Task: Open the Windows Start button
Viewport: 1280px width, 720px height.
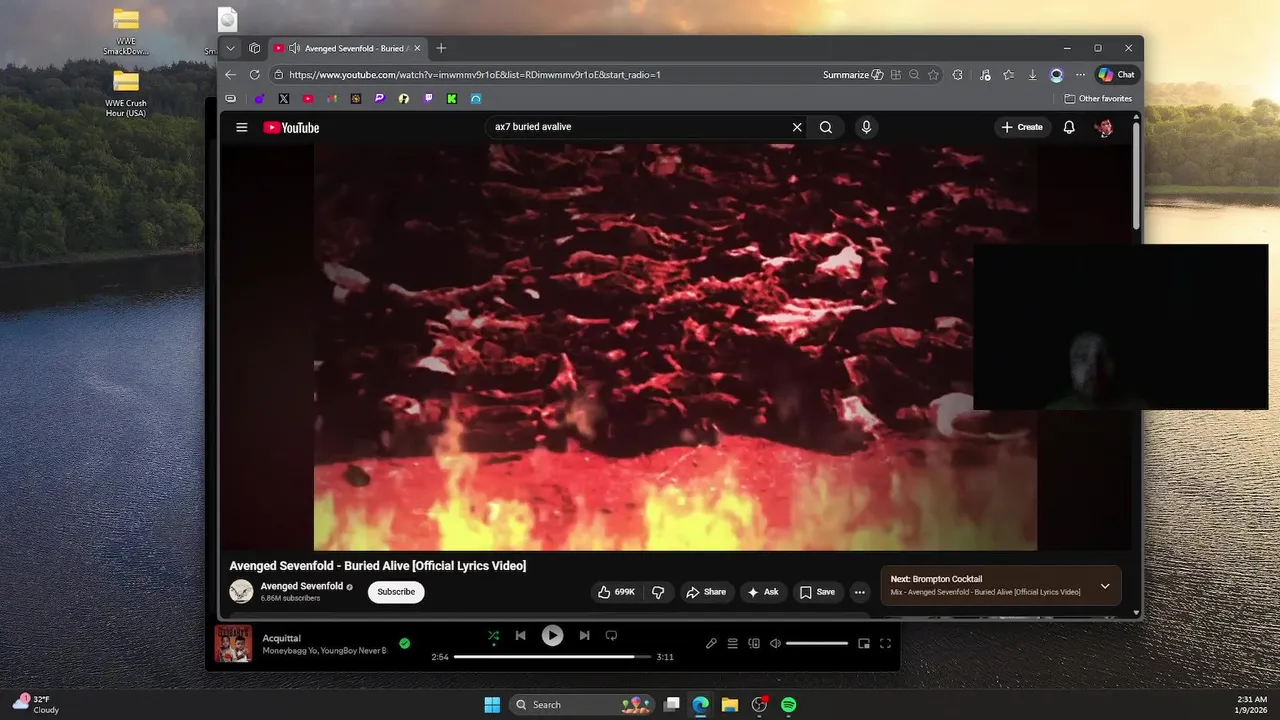Action: point(492,705)
